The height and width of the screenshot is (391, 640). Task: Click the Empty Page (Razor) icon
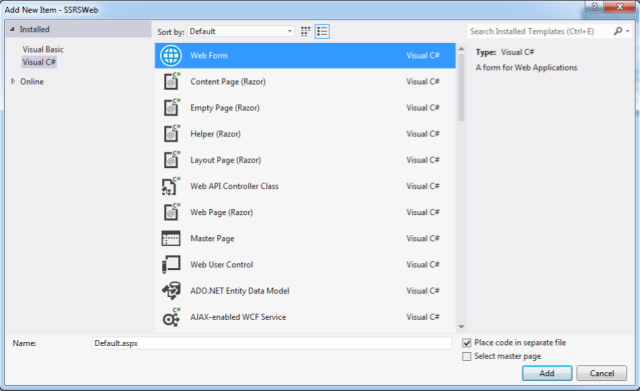tap(171, 107)
